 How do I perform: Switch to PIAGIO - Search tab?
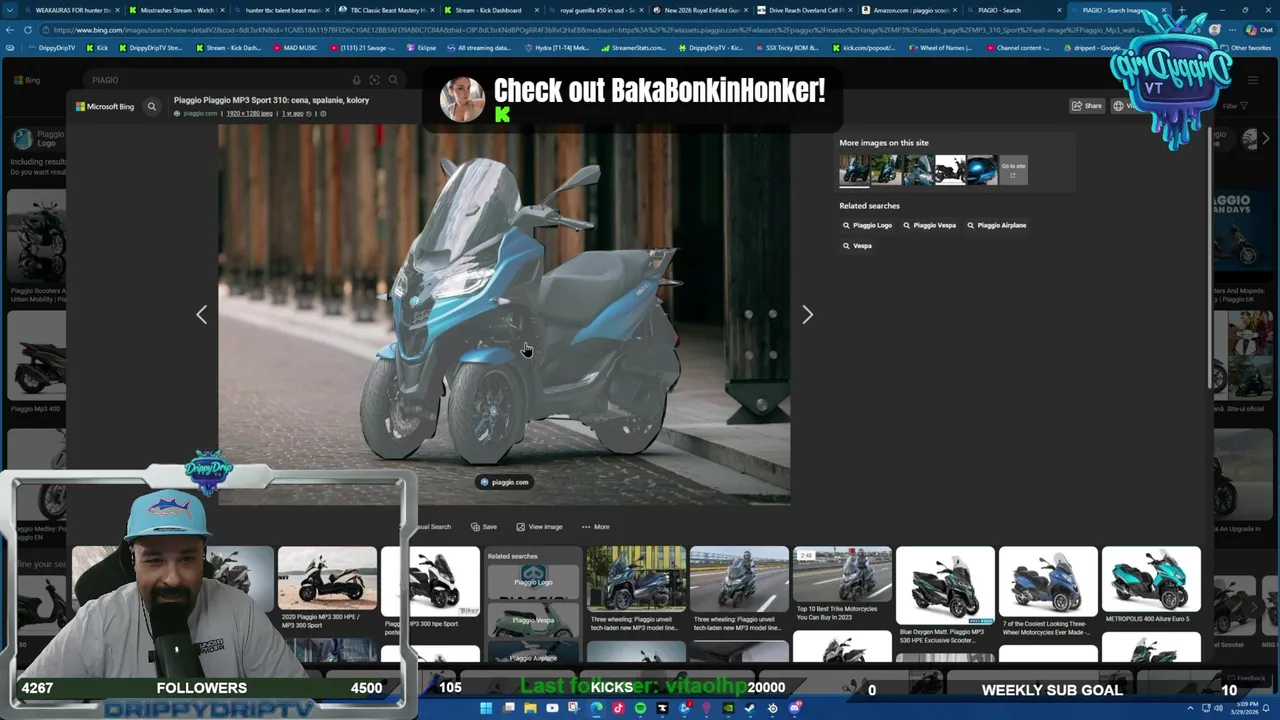click(x=1012, y=10)
